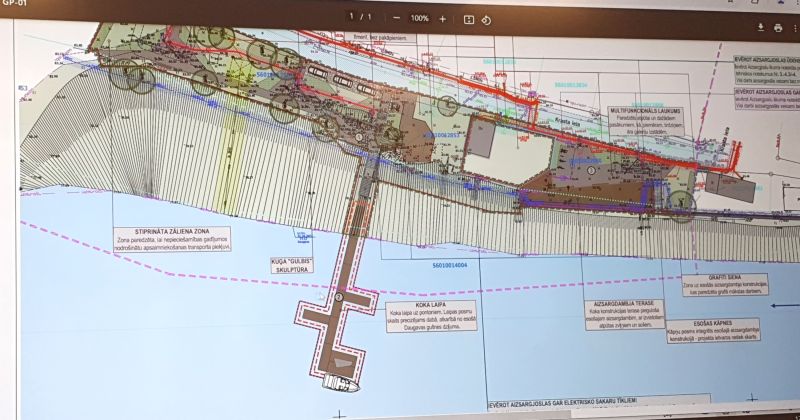Viewport: 800px width, 420px height.
Task: Select the current page number field
Action: pyautogui.click(x=350, y=17)
